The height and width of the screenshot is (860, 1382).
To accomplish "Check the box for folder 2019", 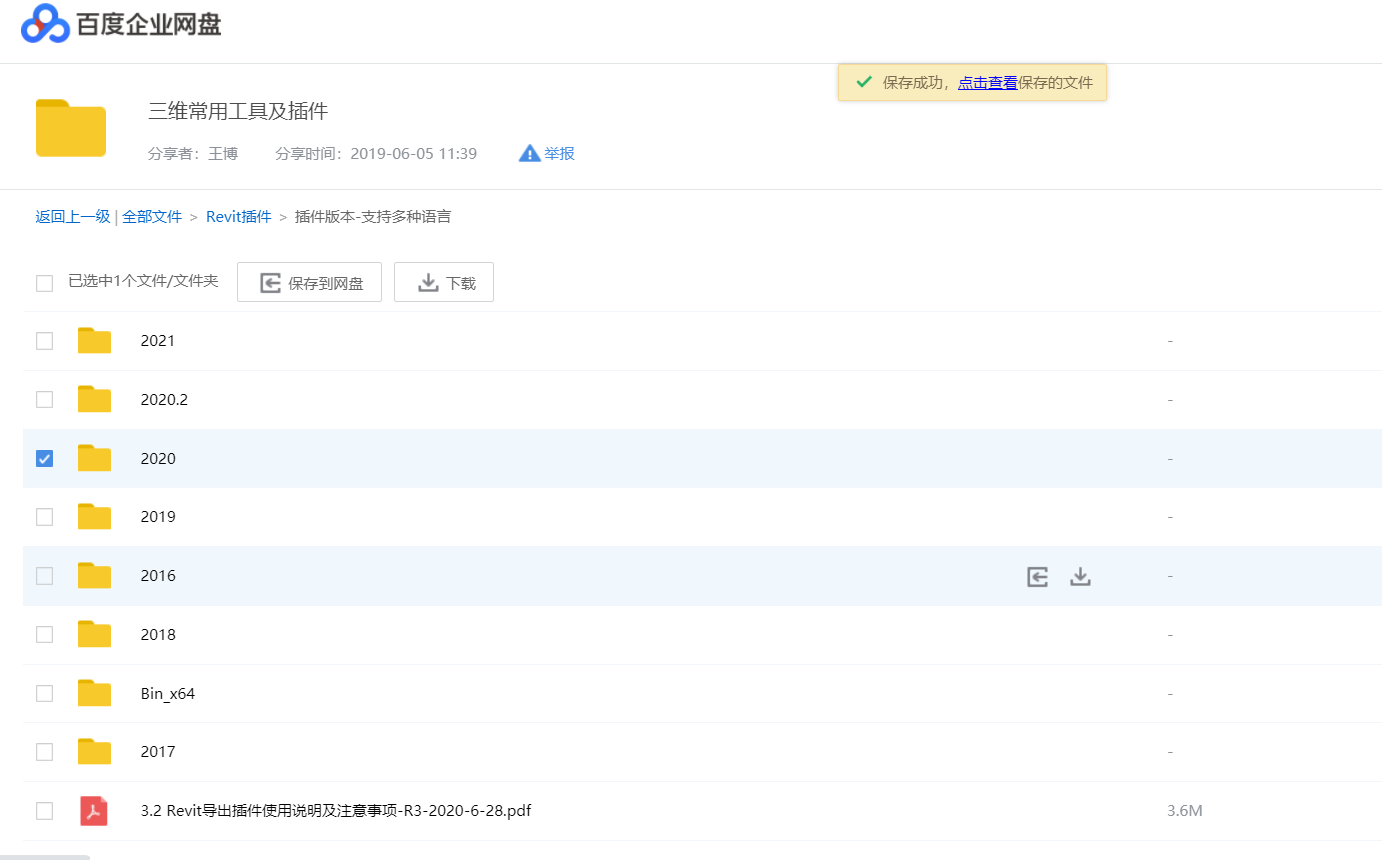I will coord(44,517).
